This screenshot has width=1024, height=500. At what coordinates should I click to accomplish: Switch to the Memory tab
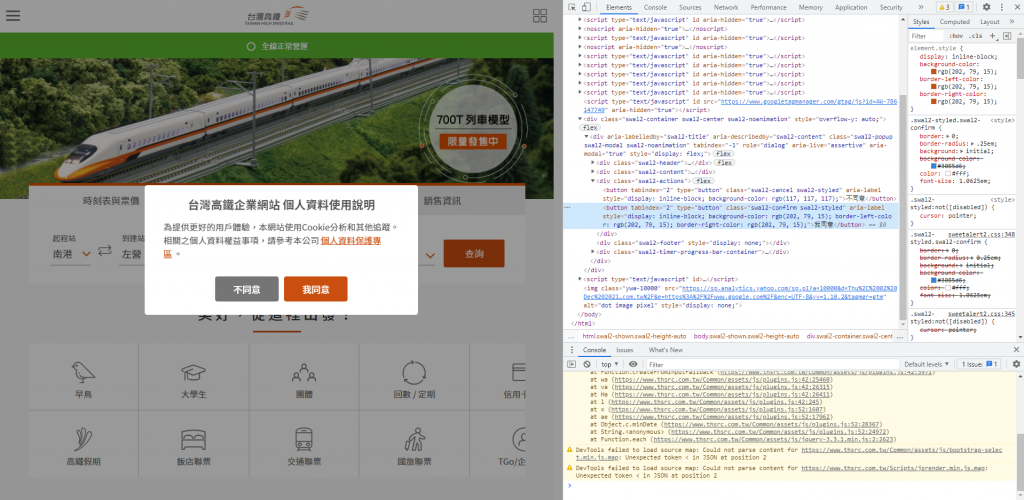click(x=810, y=7)
